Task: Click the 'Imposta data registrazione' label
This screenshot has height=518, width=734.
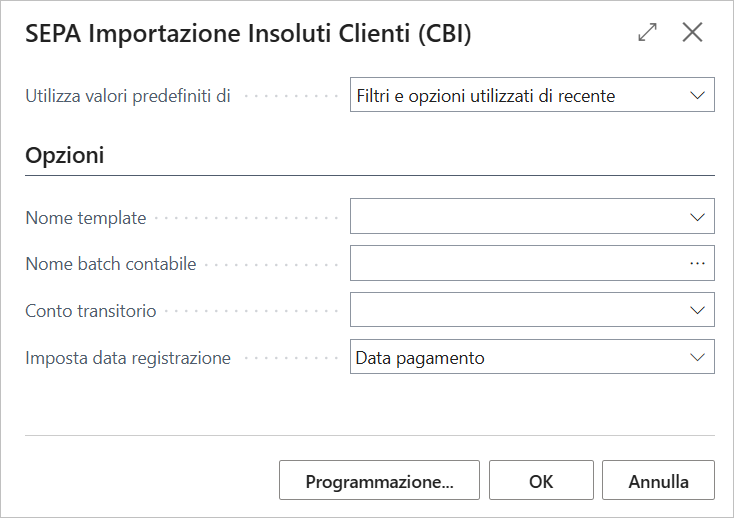Action: pyautogui.click(x=128, y=358)
